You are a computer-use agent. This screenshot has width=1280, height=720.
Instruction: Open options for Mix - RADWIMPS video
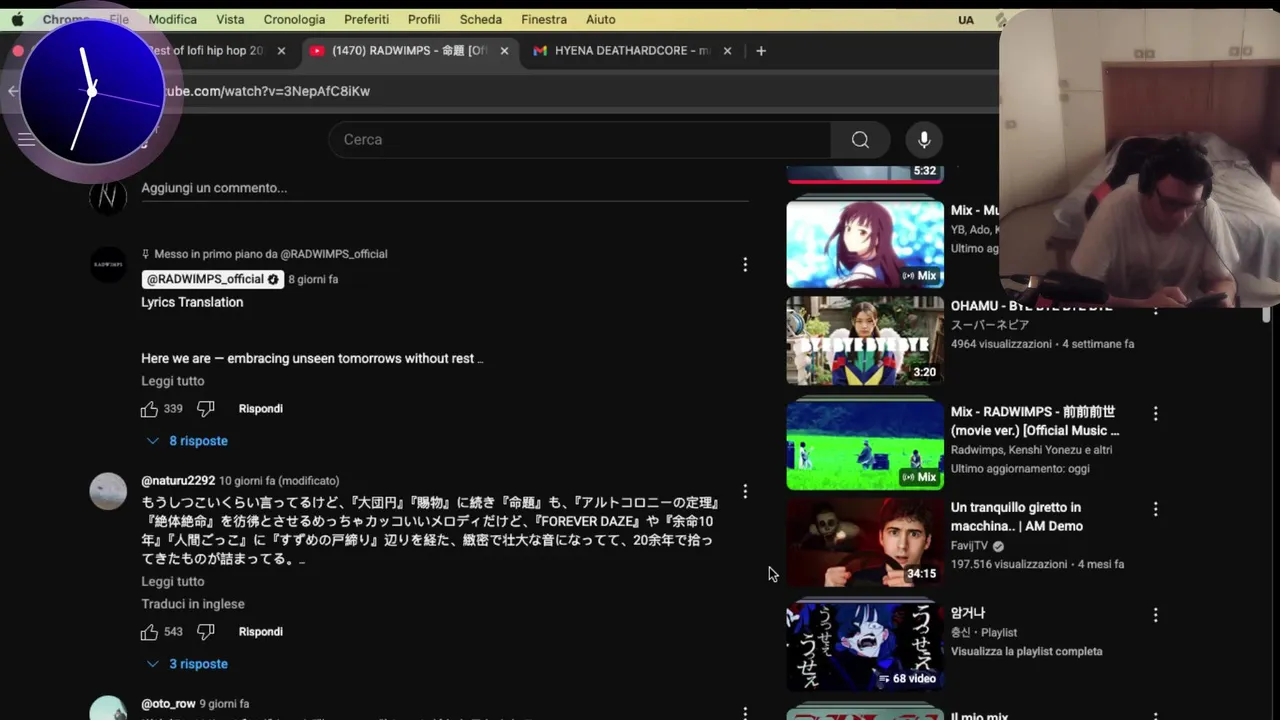tap(1155, 413)
